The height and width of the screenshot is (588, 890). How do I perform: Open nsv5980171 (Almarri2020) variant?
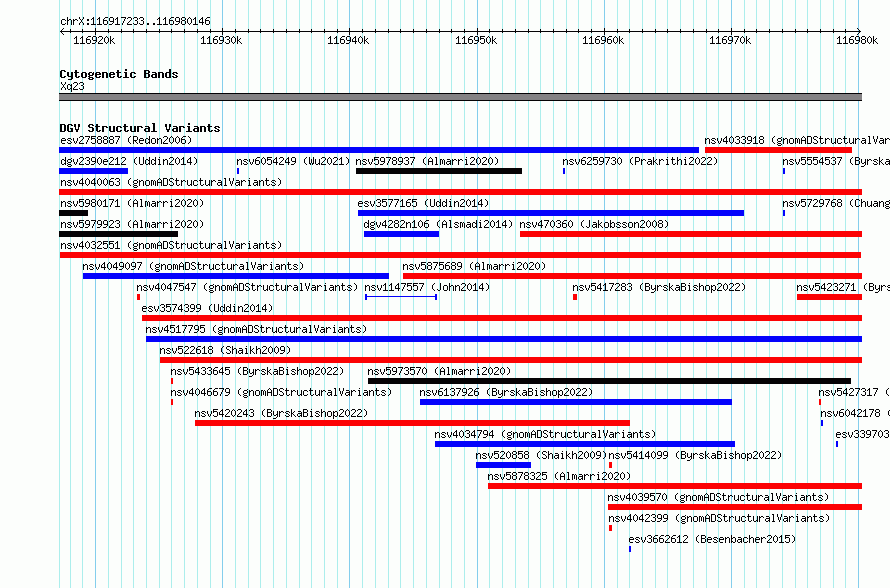coord(132,203)
